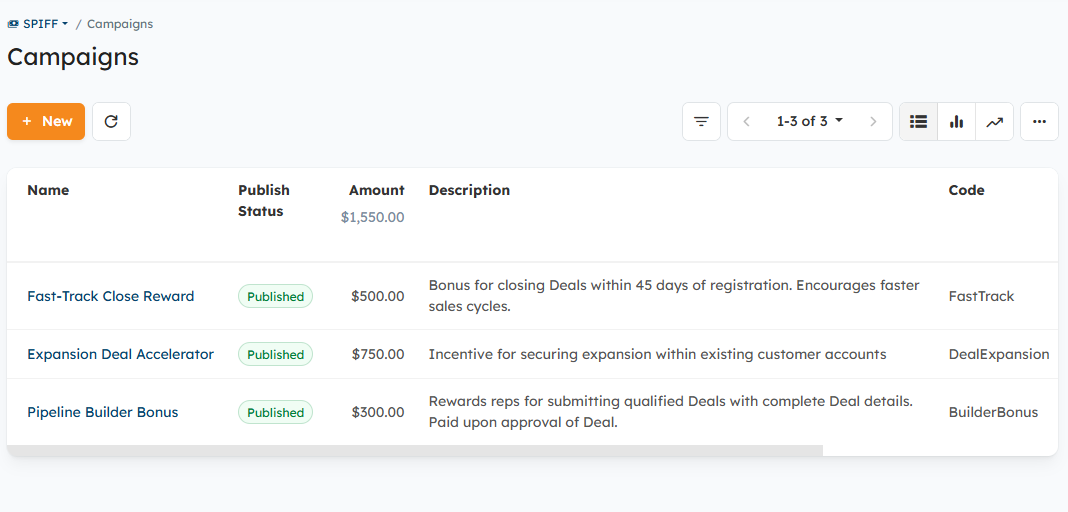Open Fast-Track Close Reward campaign
The width and height of the screenshot is (1068, 512).
[x=110, y=296]
